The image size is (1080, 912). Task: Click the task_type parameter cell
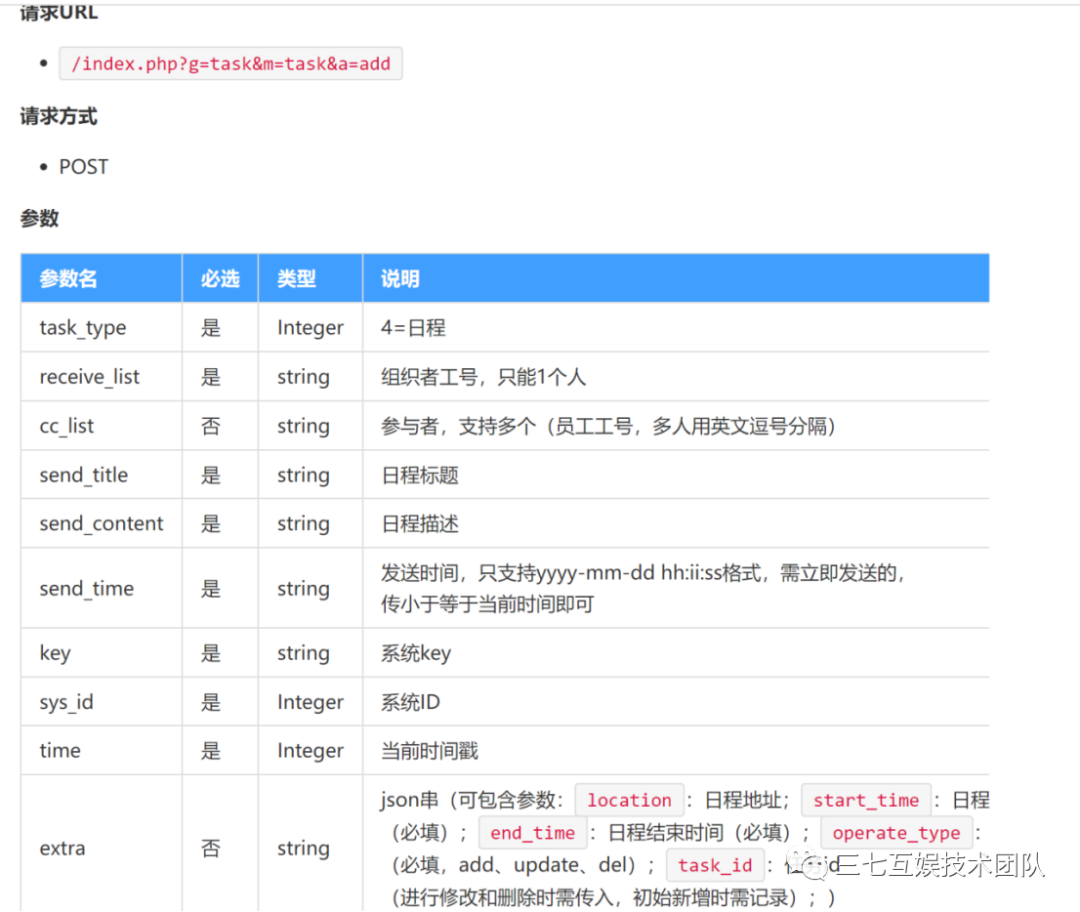[x=83, y=328]
